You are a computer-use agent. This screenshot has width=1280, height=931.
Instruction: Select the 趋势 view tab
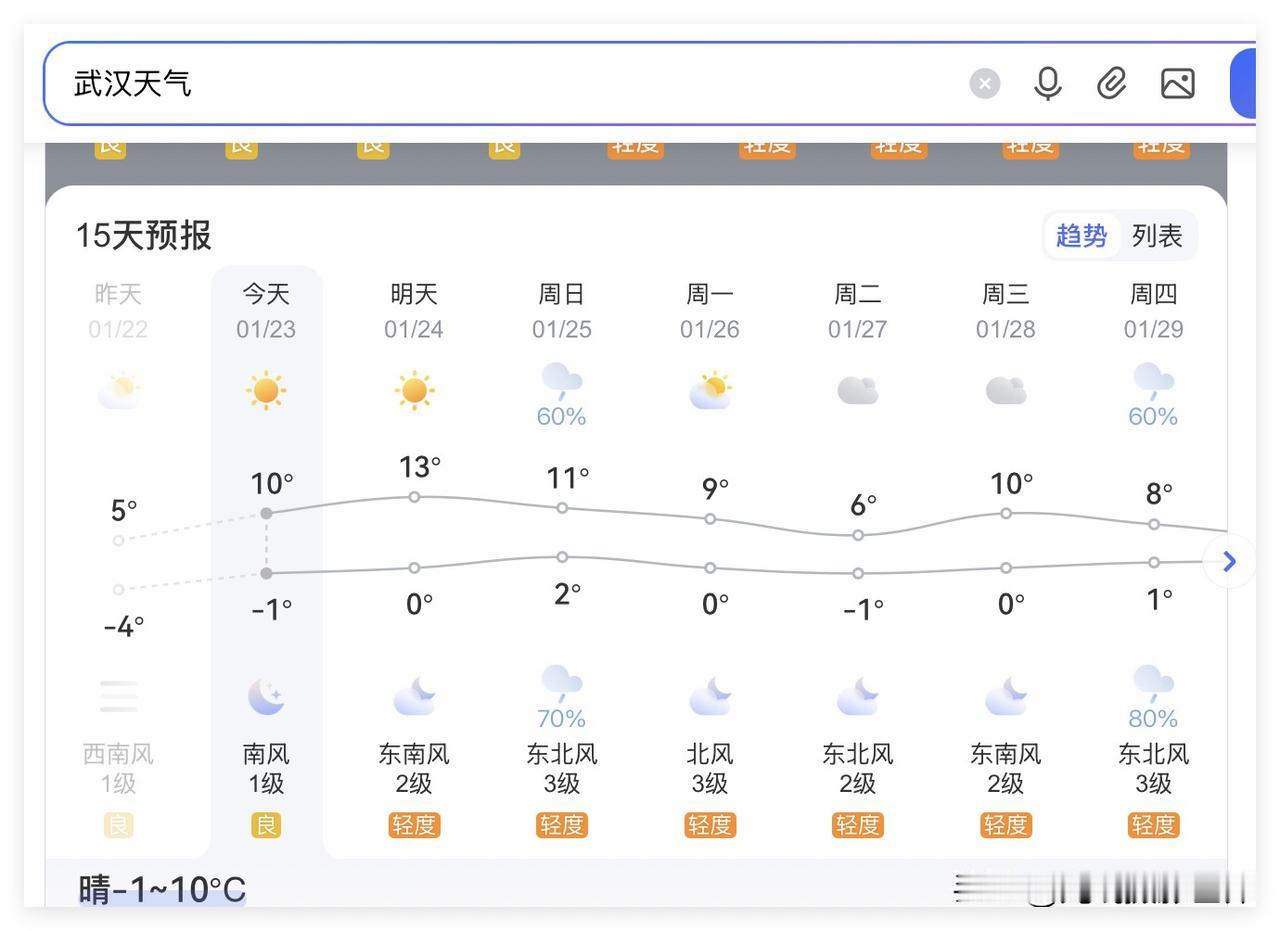1081,236
